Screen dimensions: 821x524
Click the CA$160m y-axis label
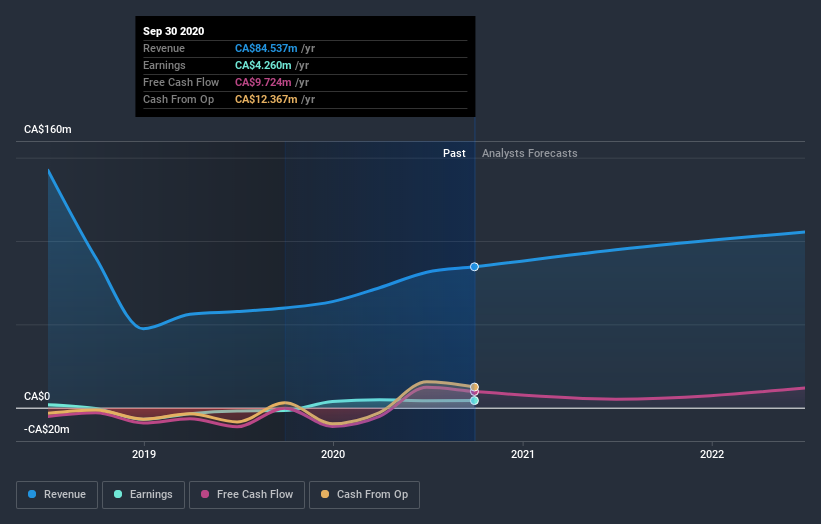48,129
